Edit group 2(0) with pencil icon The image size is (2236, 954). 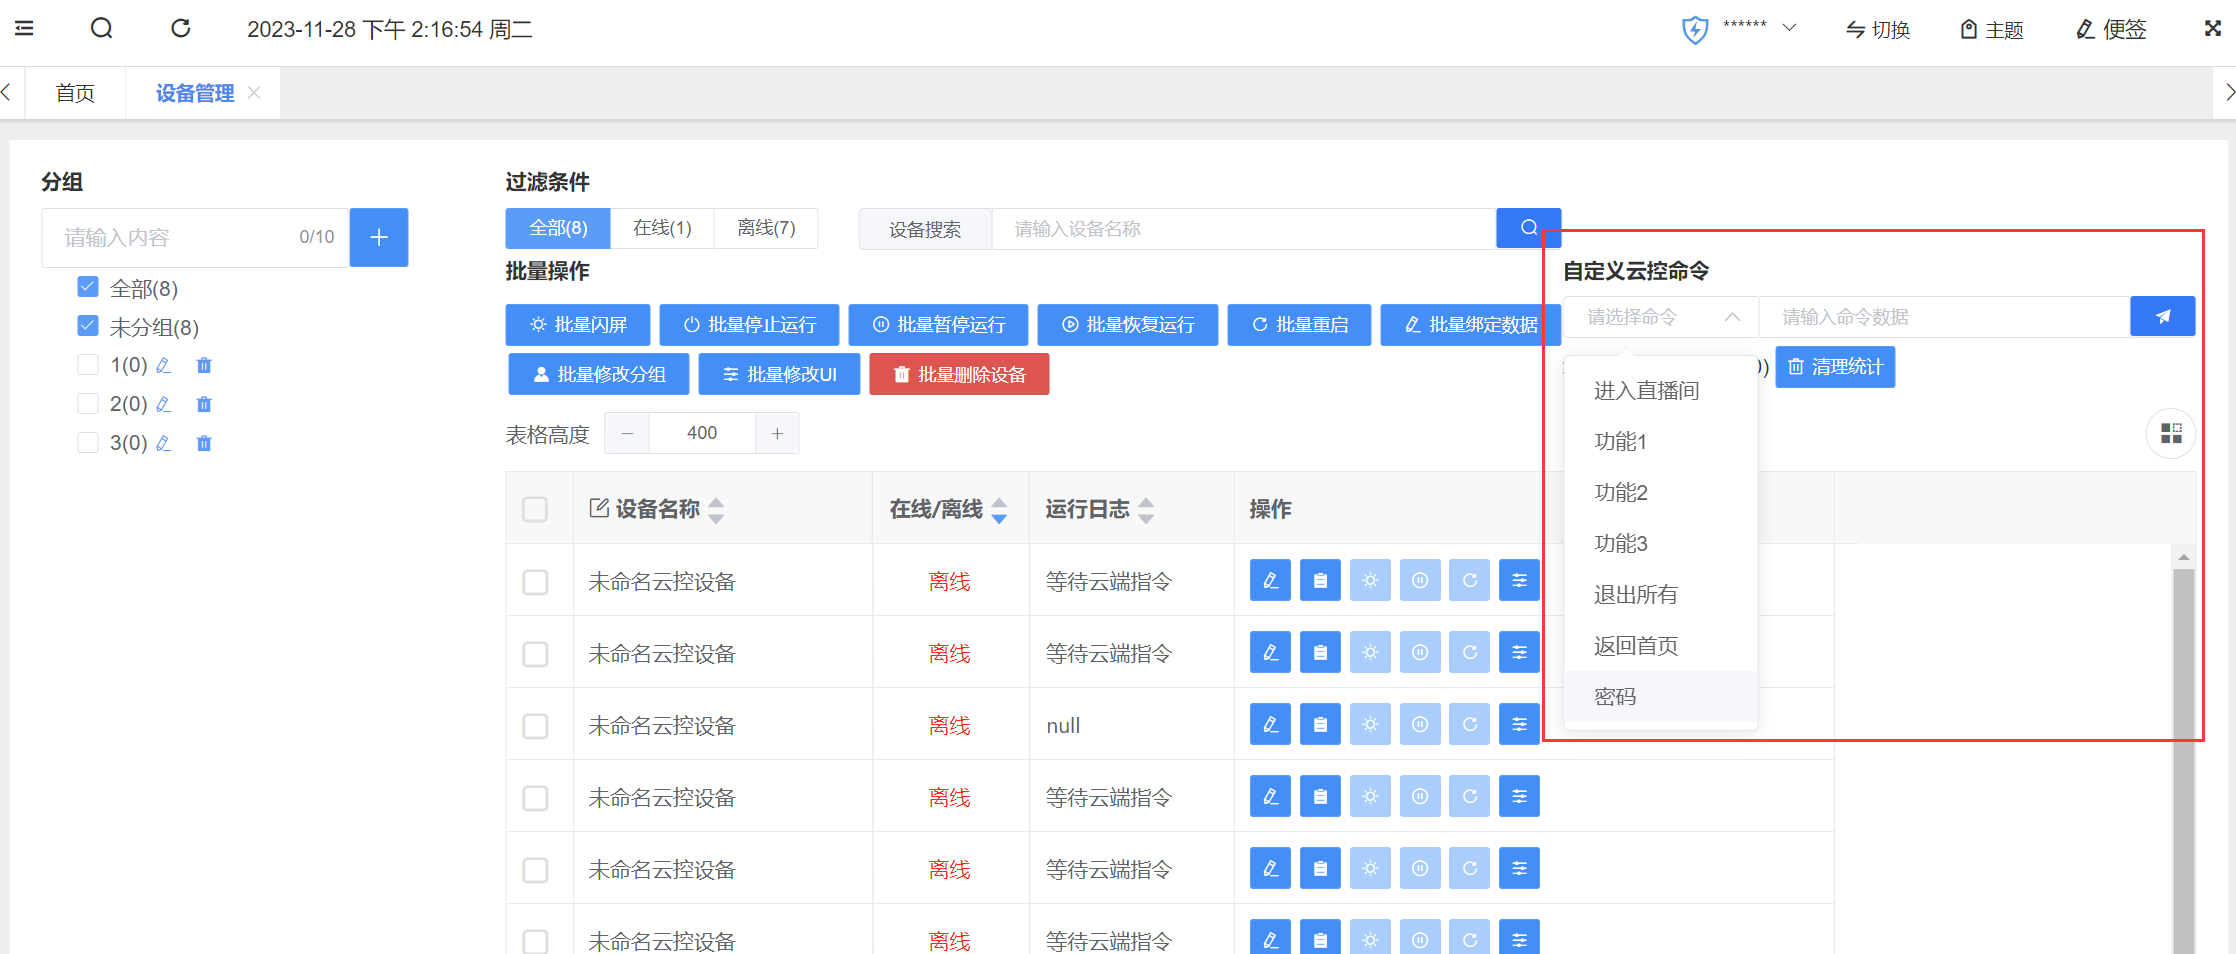point(164,405)
